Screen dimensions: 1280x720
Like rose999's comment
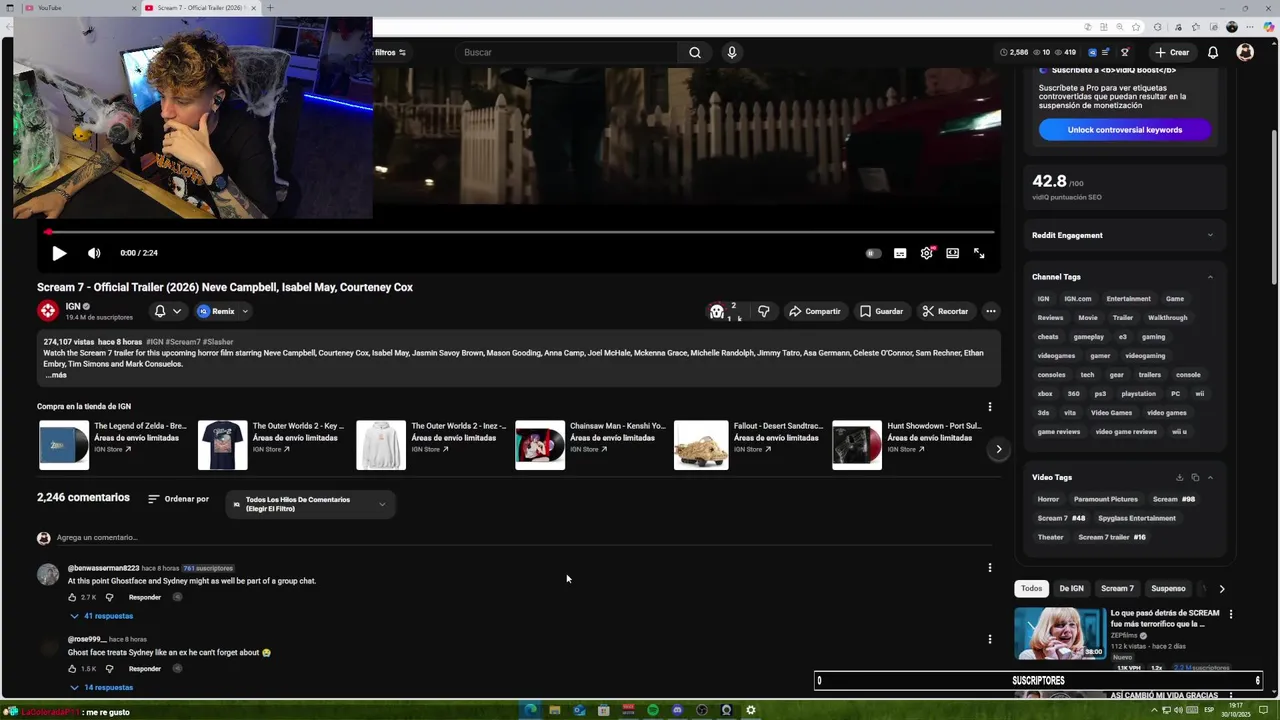[72, 669]
